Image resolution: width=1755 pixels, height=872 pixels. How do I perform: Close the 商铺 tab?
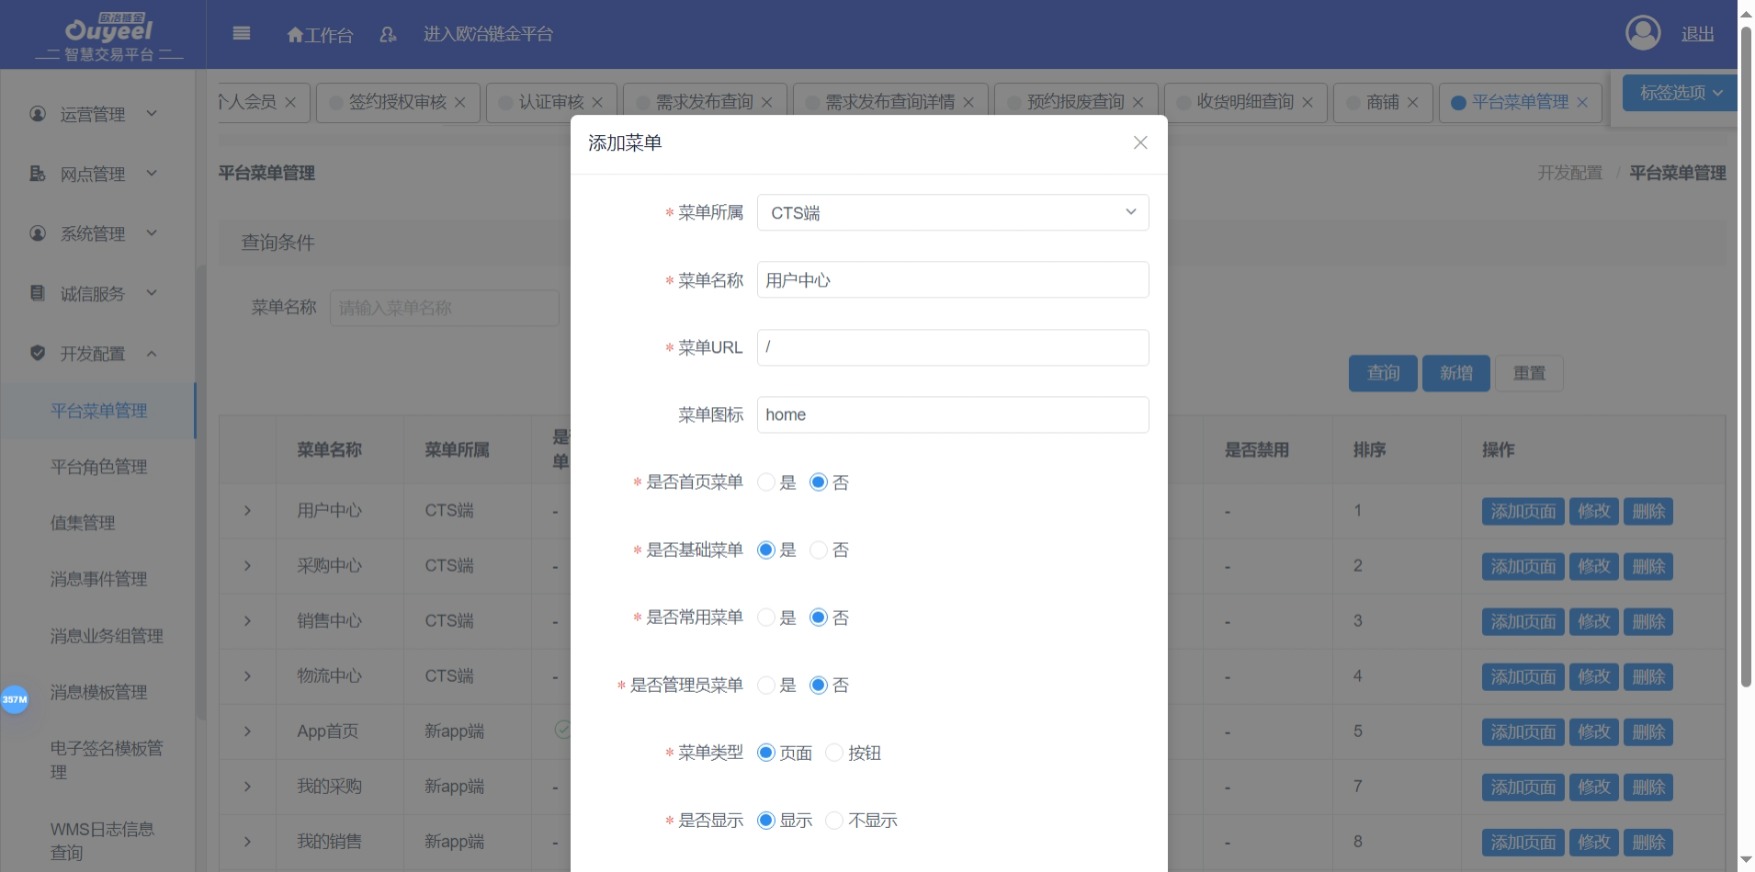coord(1412,102)
